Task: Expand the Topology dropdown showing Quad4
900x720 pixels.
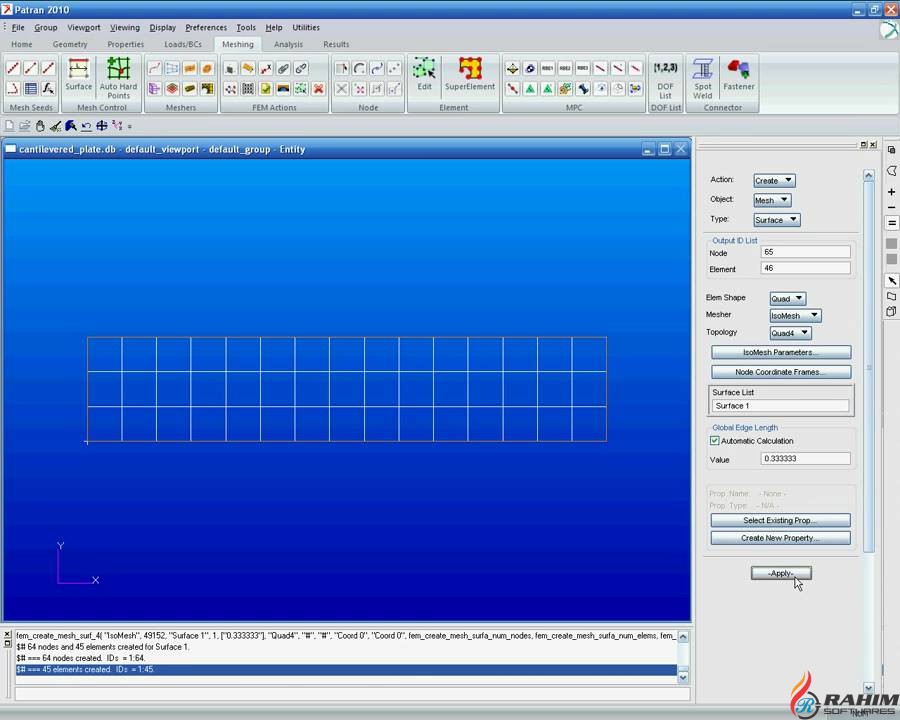Action: click(x=790, y=333)
